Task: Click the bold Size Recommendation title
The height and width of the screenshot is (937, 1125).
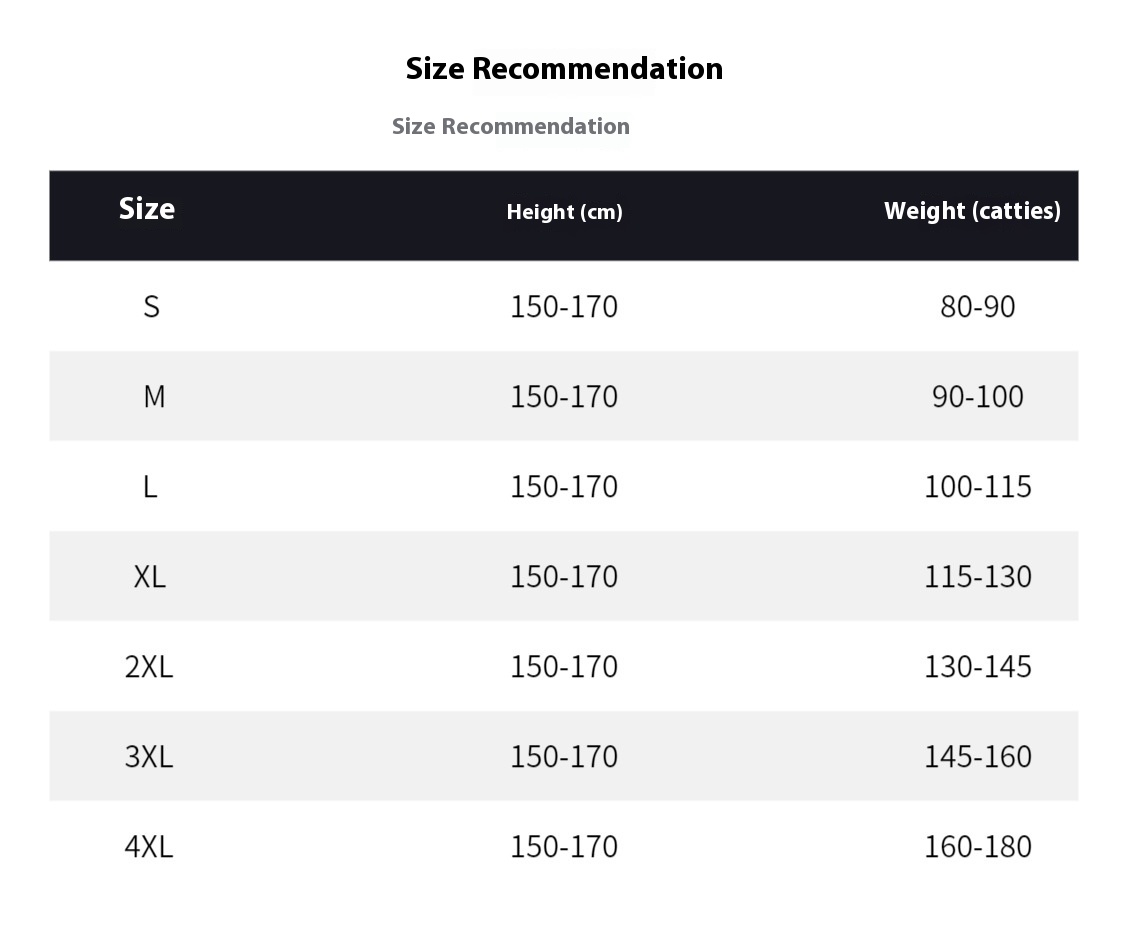Action: (564, 69)
